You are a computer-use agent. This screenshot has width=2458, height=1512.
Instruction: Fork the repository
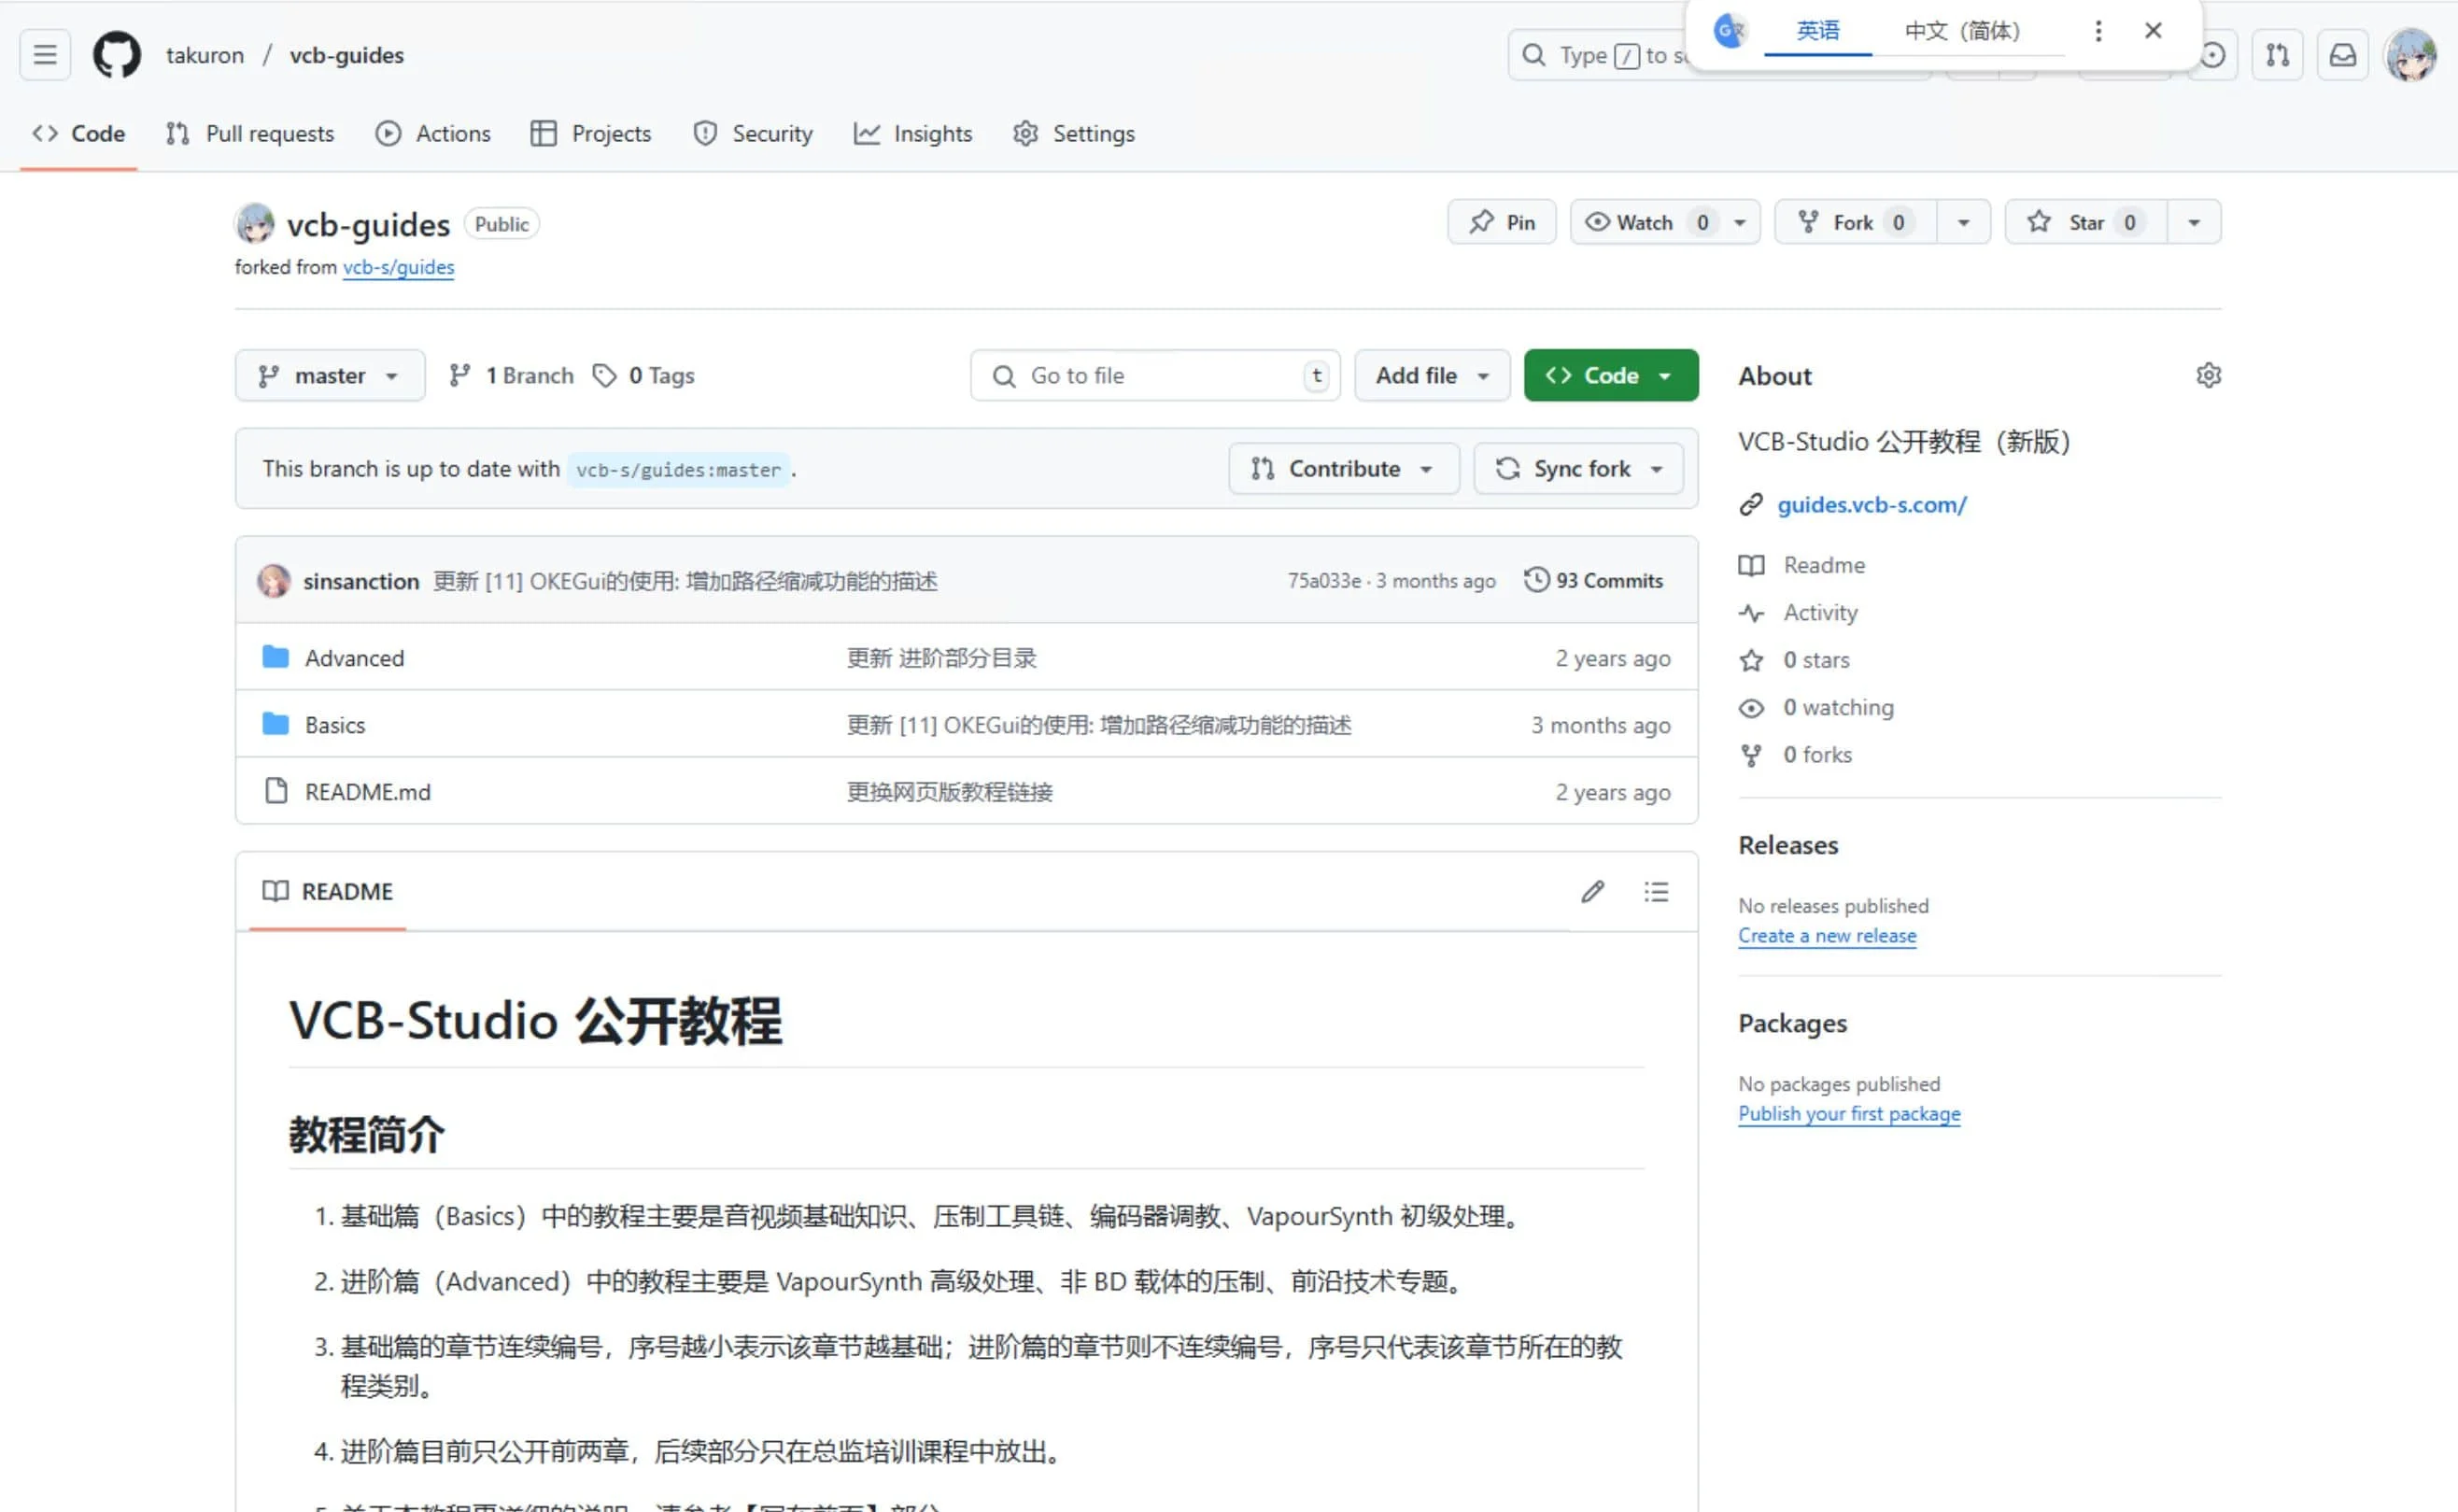click(x=1856, y=222)
